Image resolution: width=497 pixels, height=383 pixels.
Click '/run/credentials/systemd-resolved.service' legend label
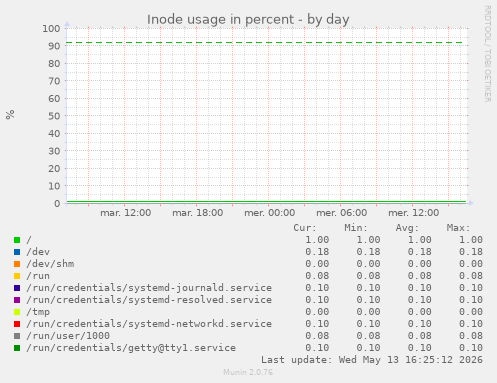(149, 300)
